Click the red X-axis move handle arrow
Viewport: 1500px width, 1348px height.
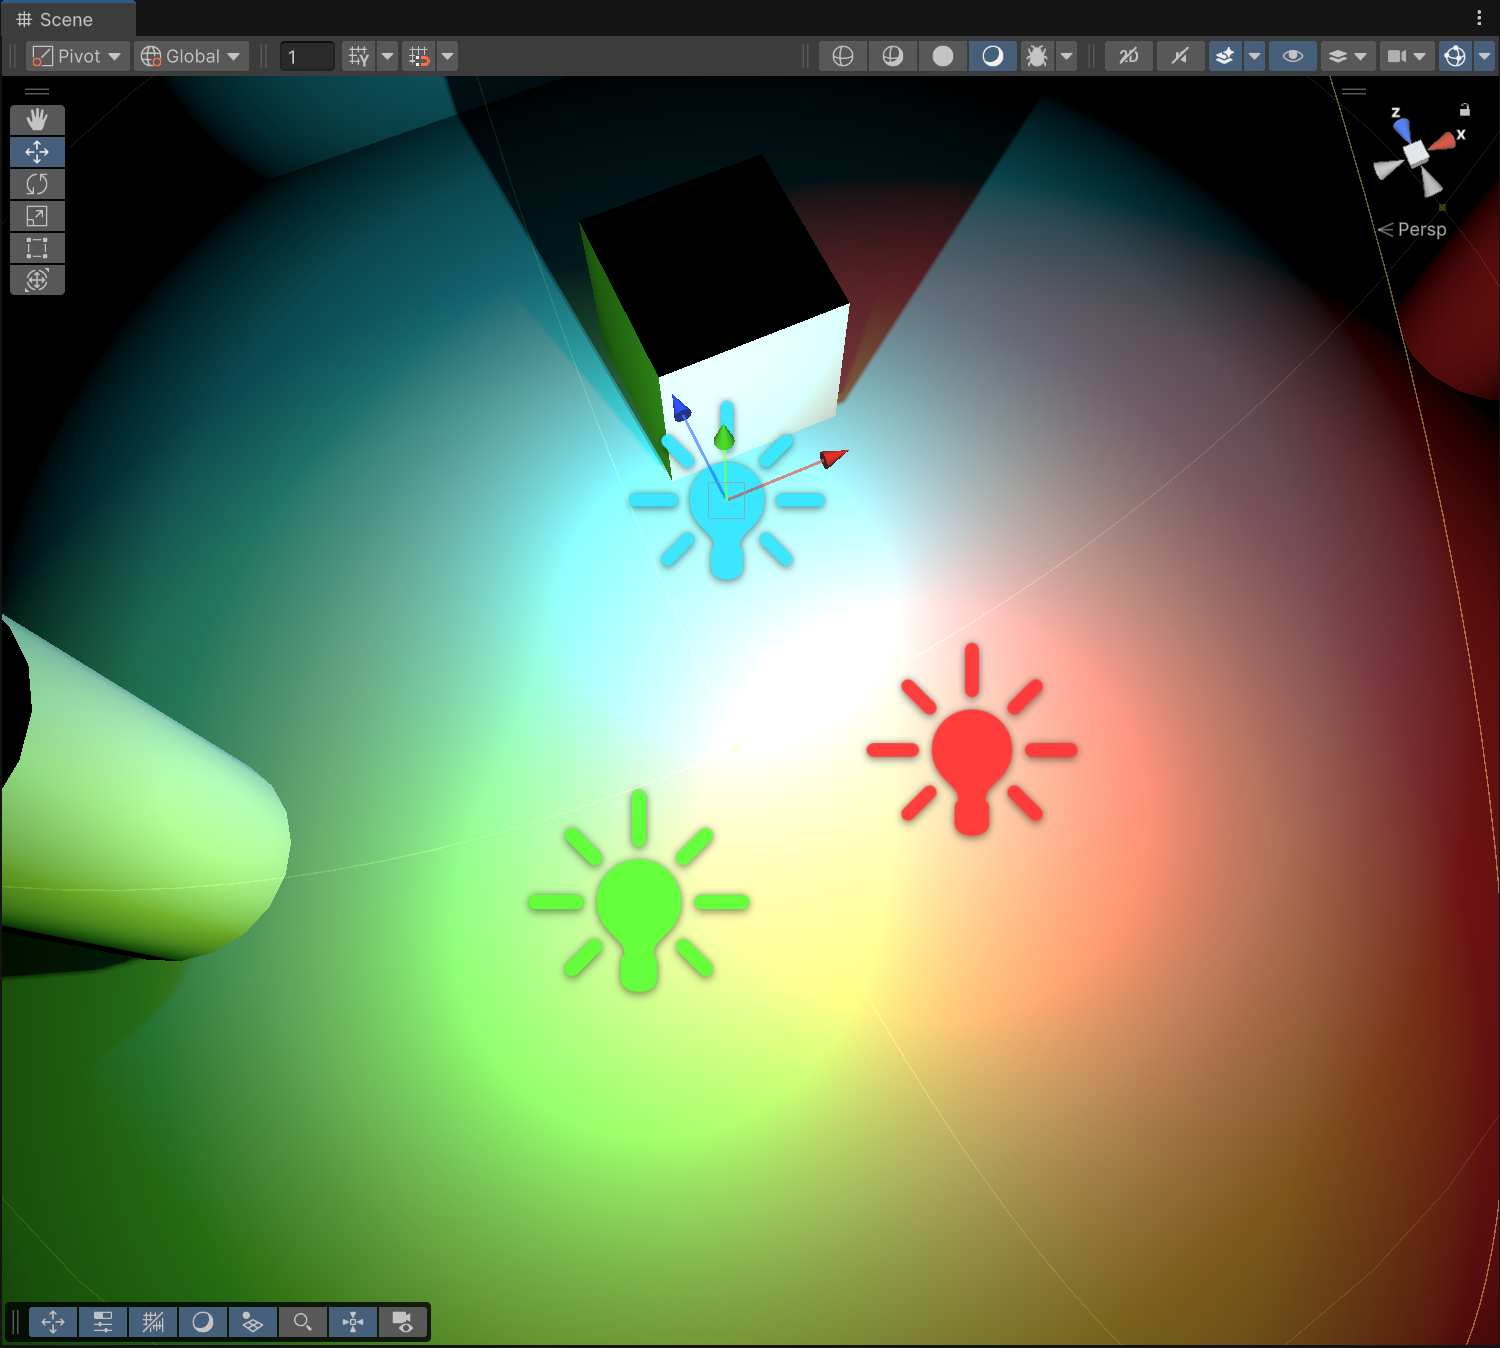point(833,458)
